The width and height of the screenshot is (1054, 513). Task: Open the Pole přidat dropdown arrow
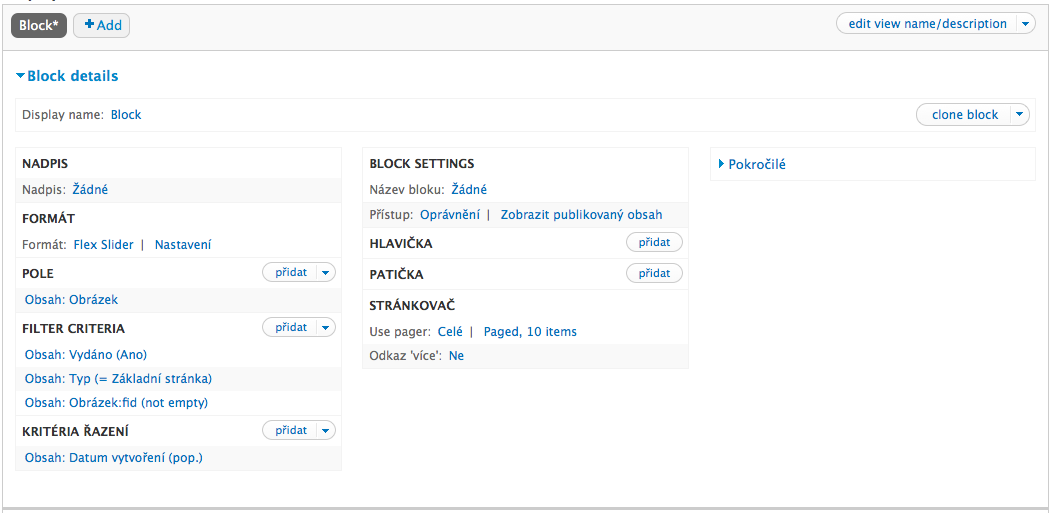click(x=326, y=272)
